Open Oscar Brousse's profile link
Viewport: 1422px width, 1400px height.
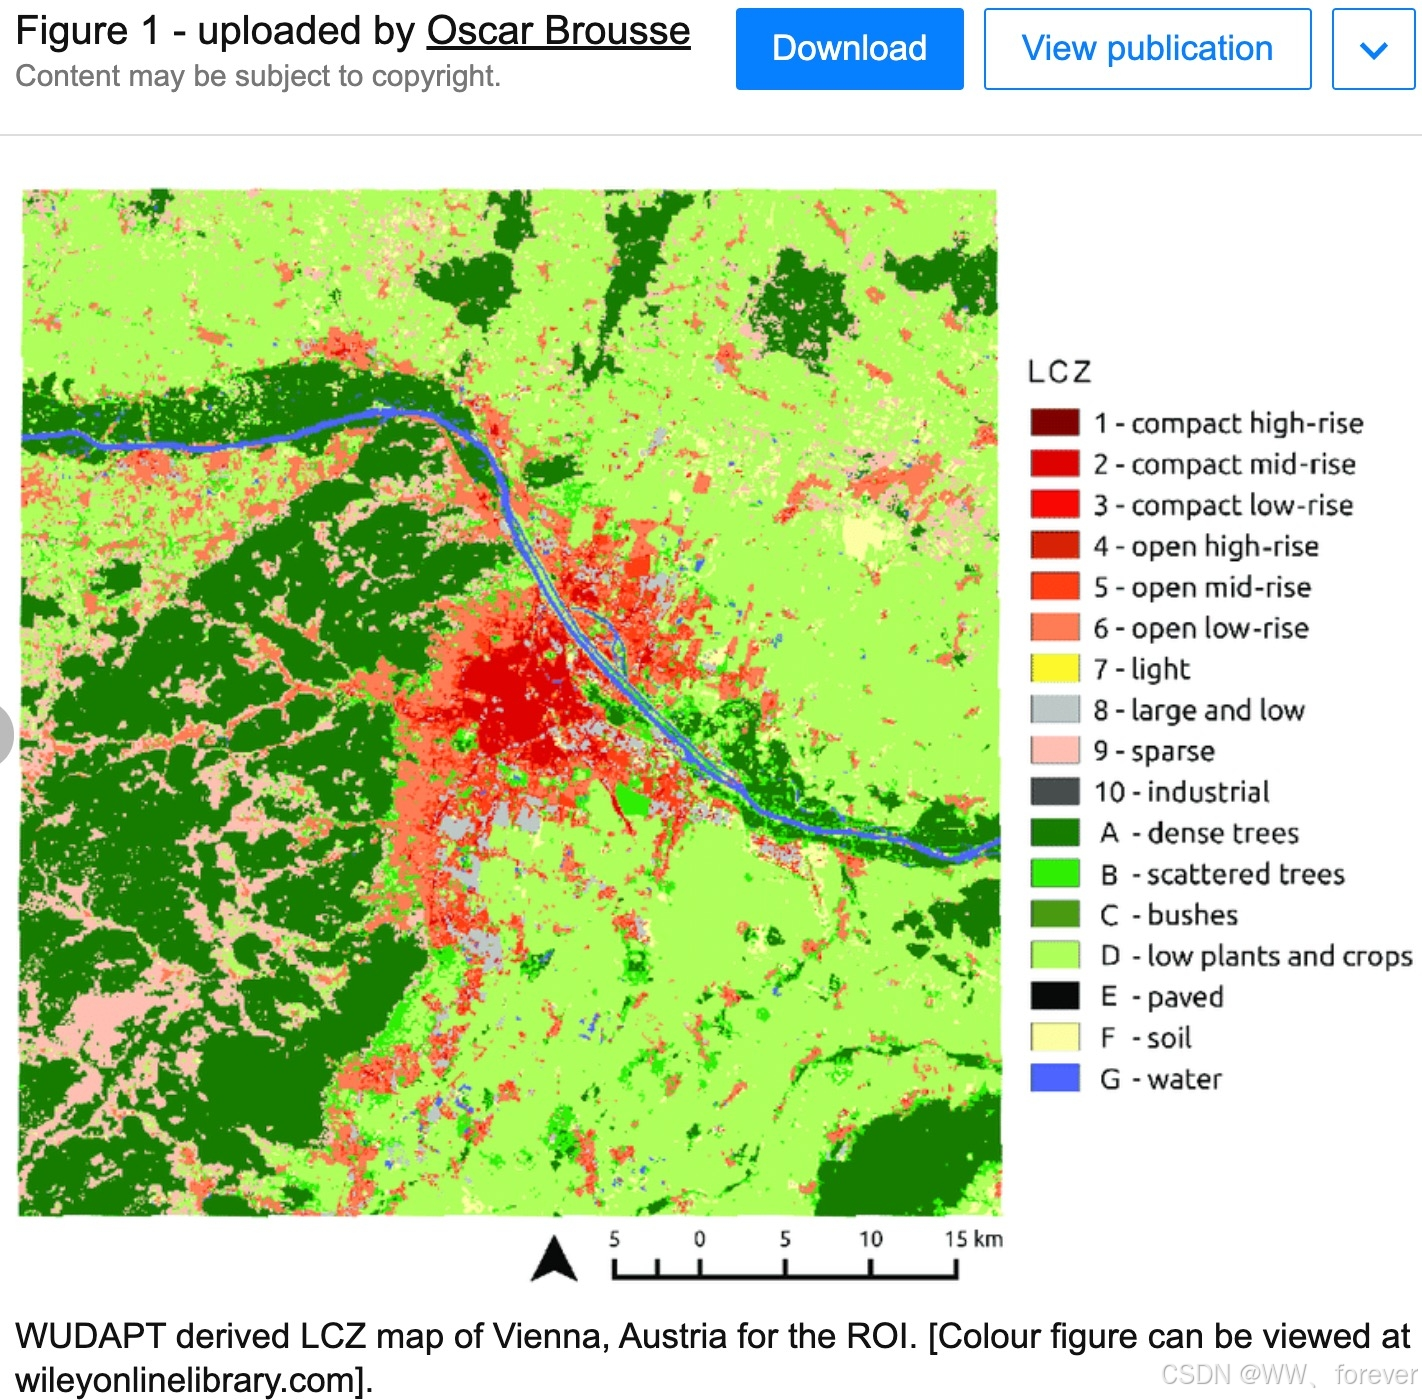(x=558, y=31)
